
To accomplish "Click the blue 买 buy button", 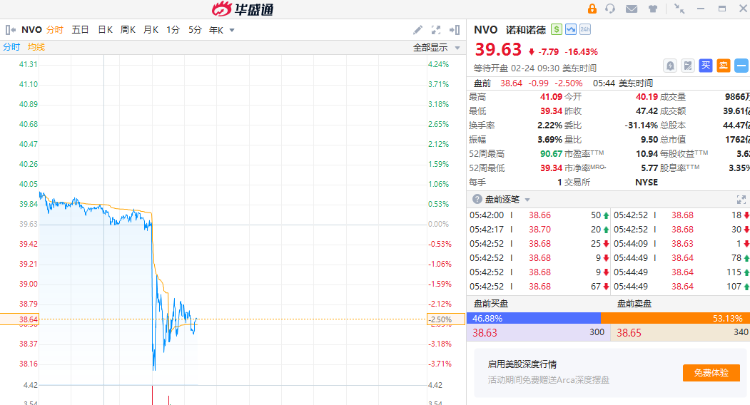I will (706, 66).
